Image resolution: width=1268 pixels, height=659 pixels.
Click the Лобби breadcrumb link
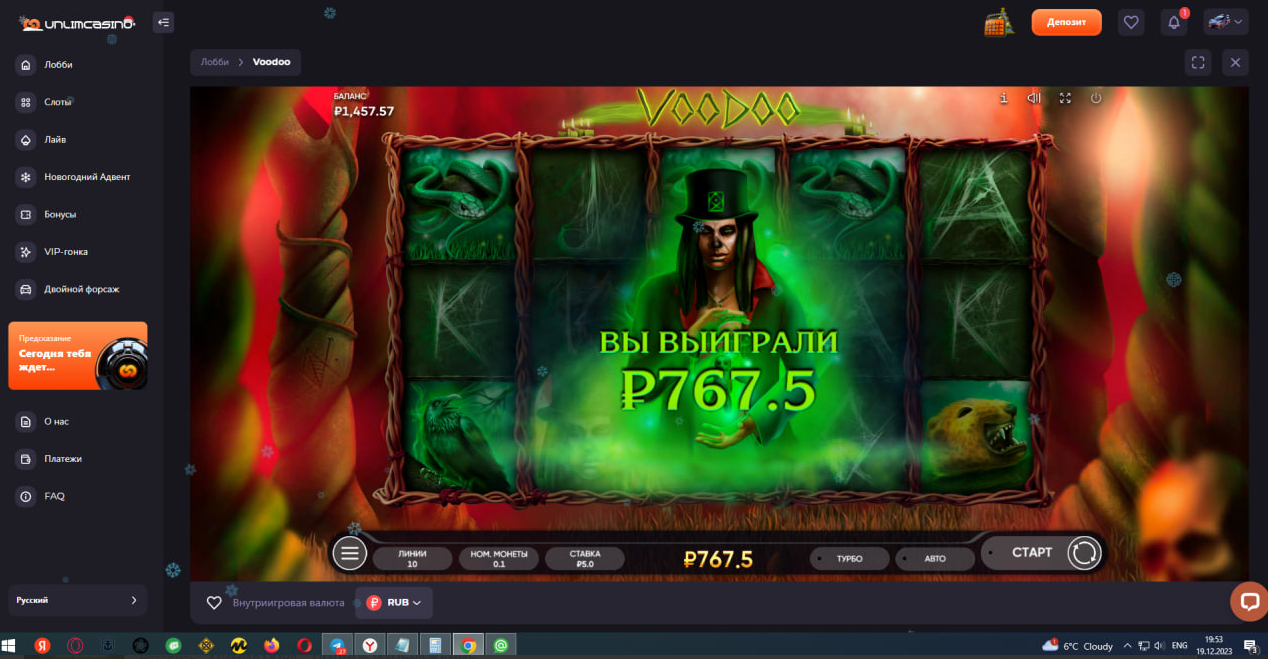pyautogui.click(x=214, y=62)
